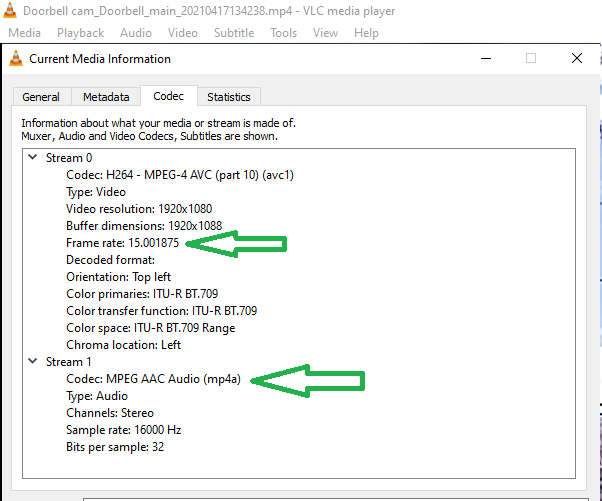Switch to the Statistics tab
The image size is (602, 501).
coord(229,97)
